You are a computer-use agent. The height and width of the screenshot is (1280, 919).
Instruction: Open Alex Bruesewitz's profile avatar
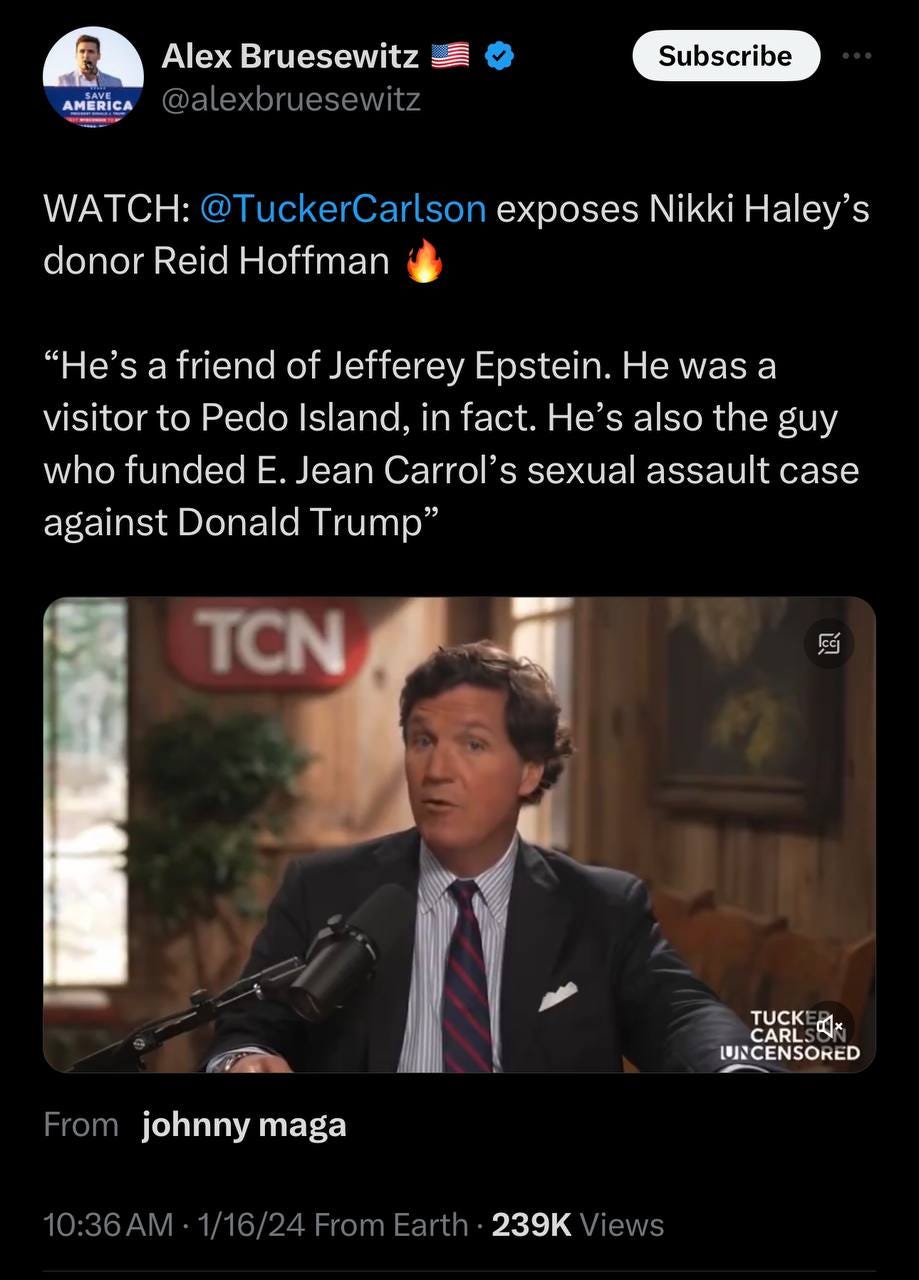click(x=93, y=77)
